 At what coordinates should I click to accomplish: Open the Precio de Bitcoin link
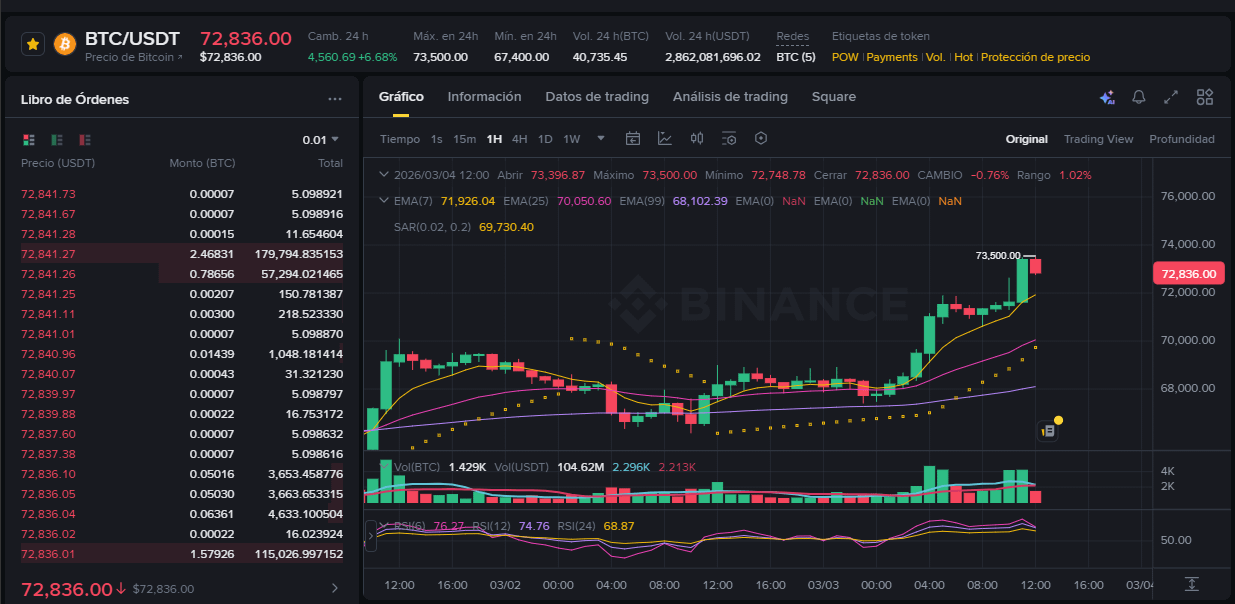tap(134, 58)
